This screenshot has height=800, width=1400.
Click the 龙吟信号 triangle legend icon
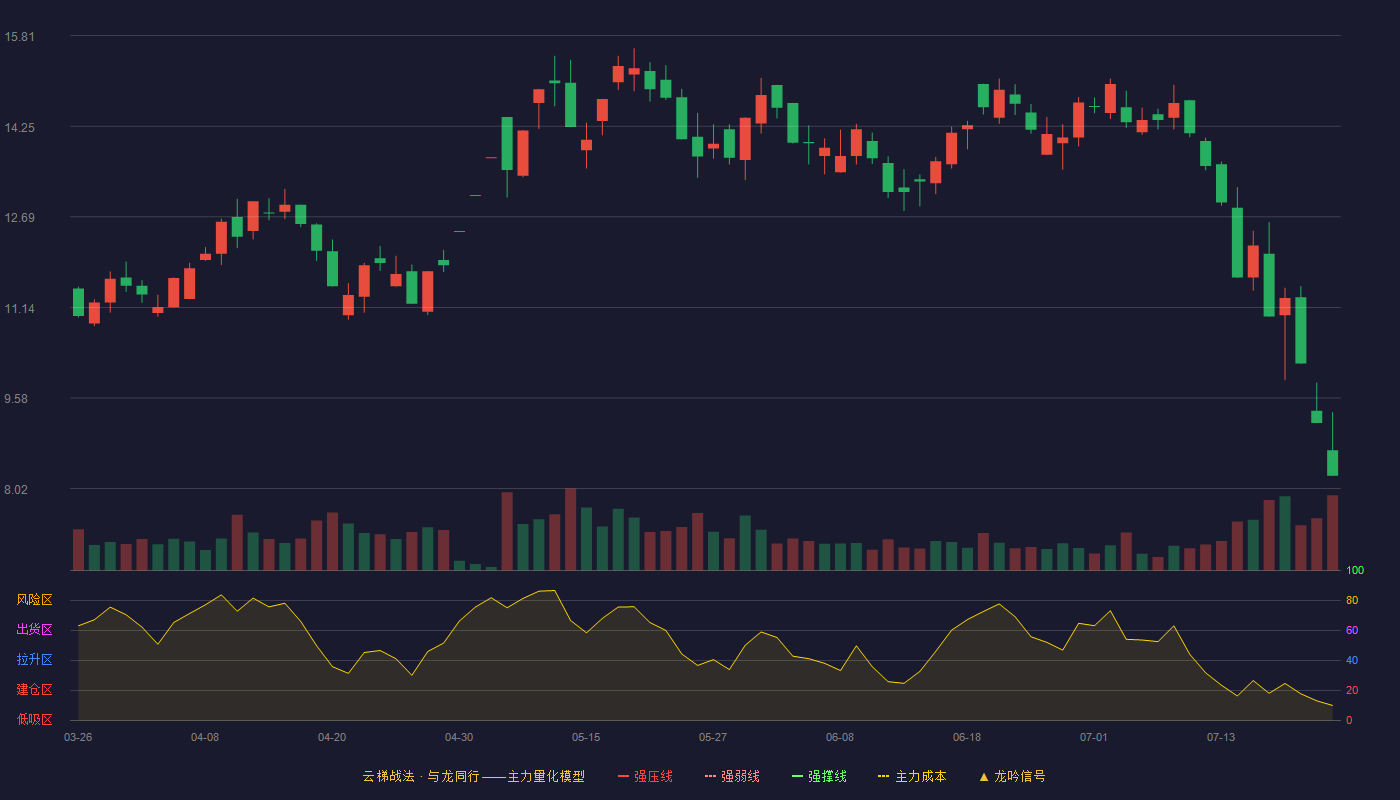point(983,776)
